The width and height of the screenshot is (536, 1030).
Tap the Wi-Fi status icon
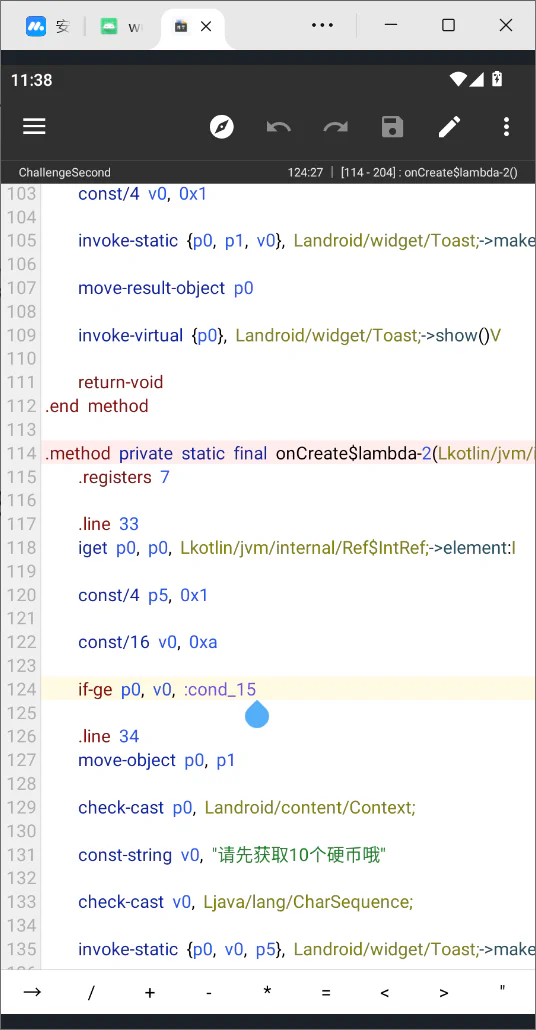[459, 79]
